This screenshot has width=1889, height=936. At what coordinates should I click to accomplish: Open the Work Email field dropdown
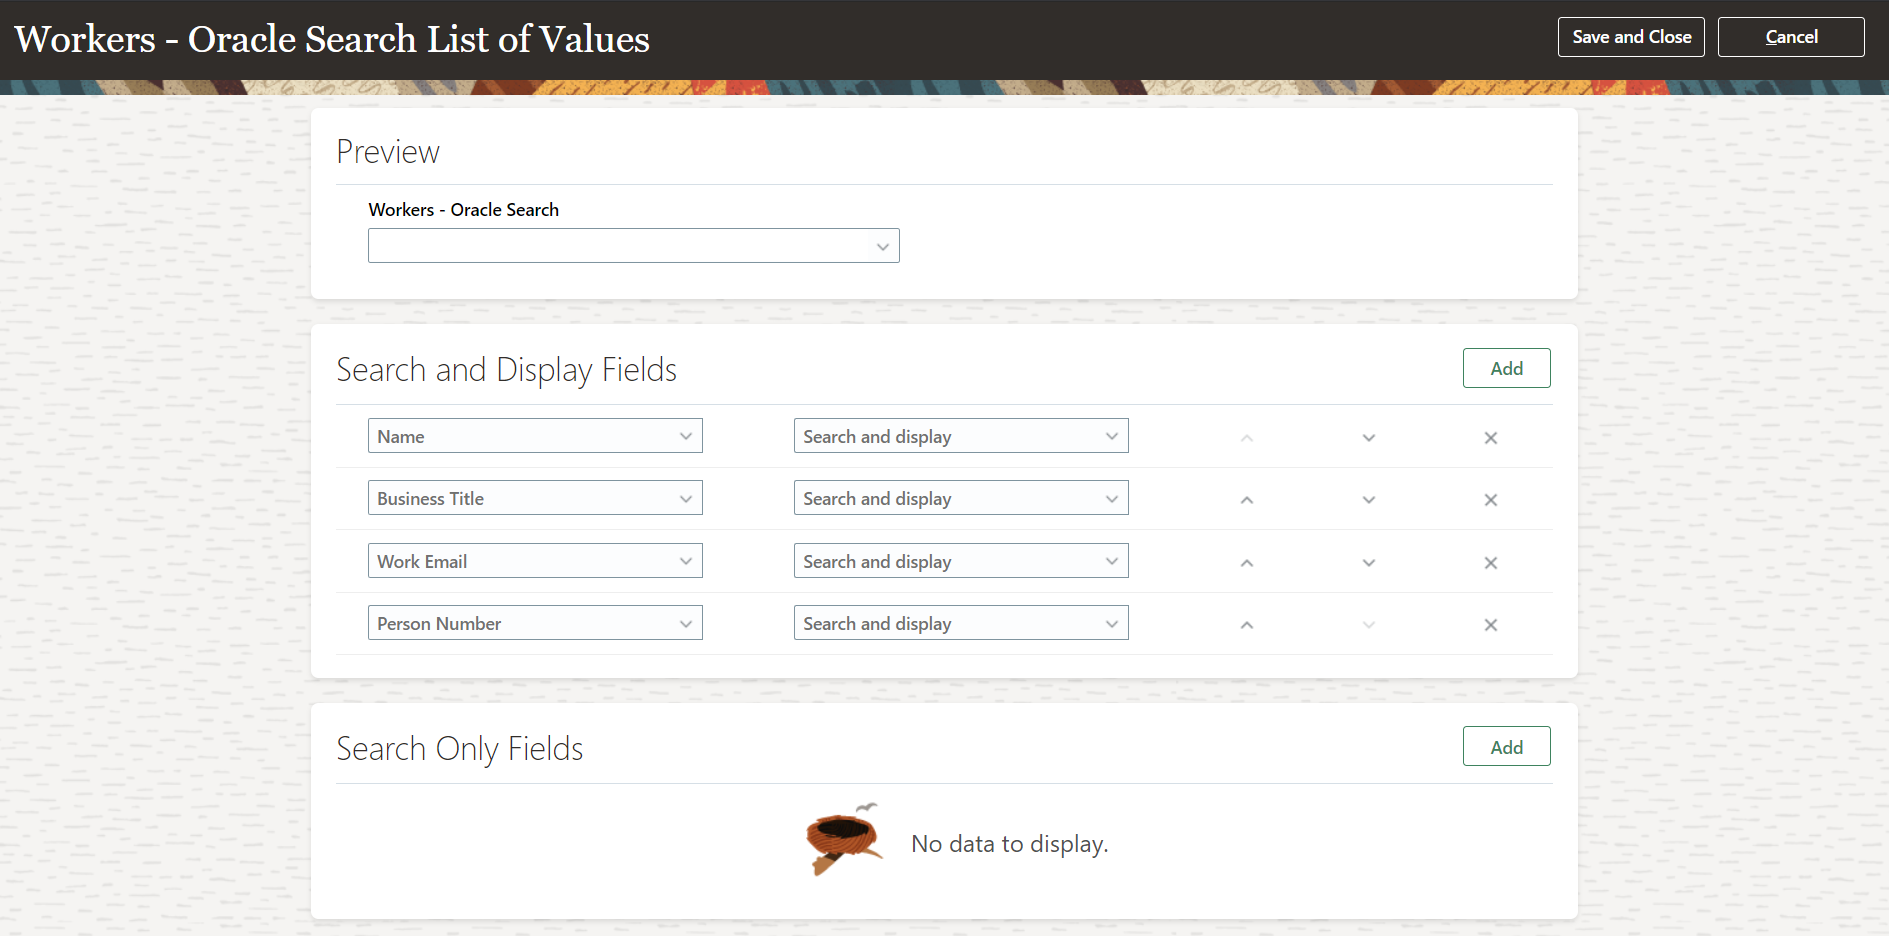point(535,561)
